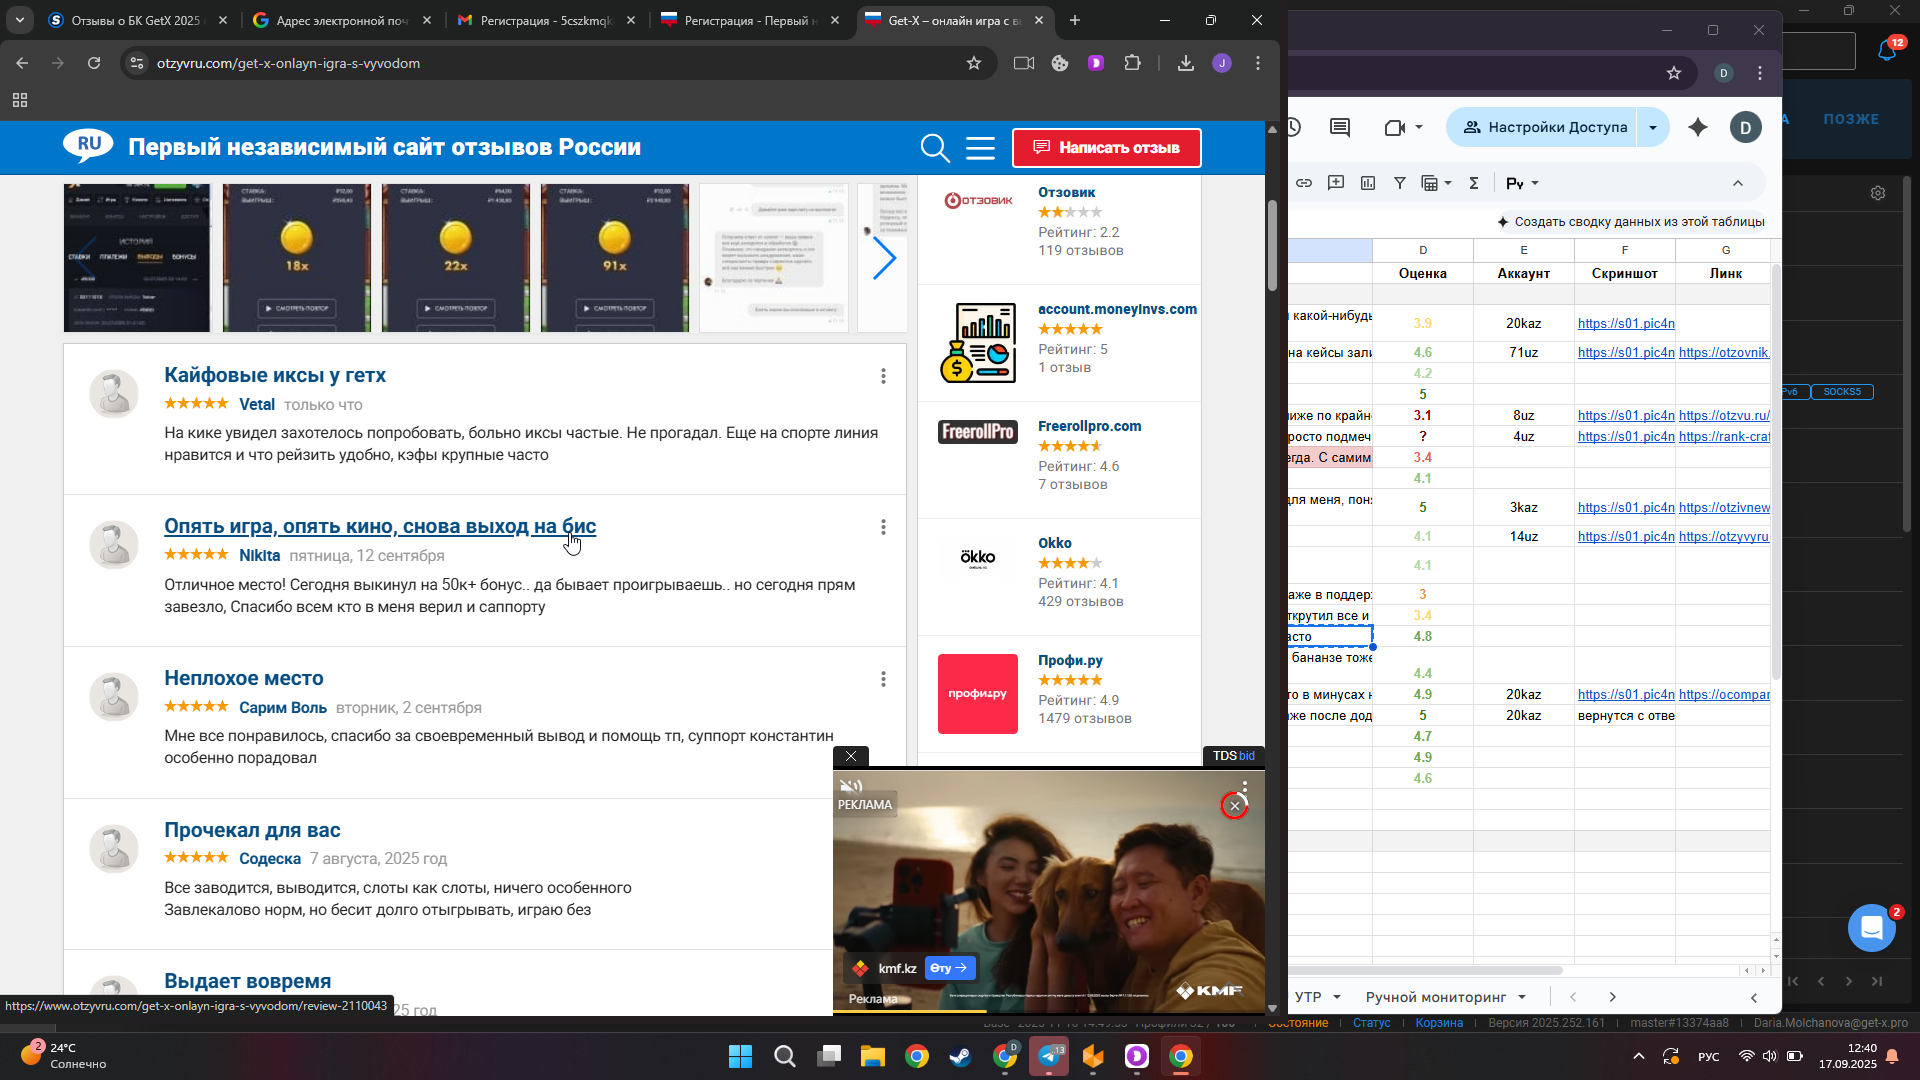Collapse the spreadsheet toolbar with chevron
The image size is (1920, 1080).
(1738, 183)
